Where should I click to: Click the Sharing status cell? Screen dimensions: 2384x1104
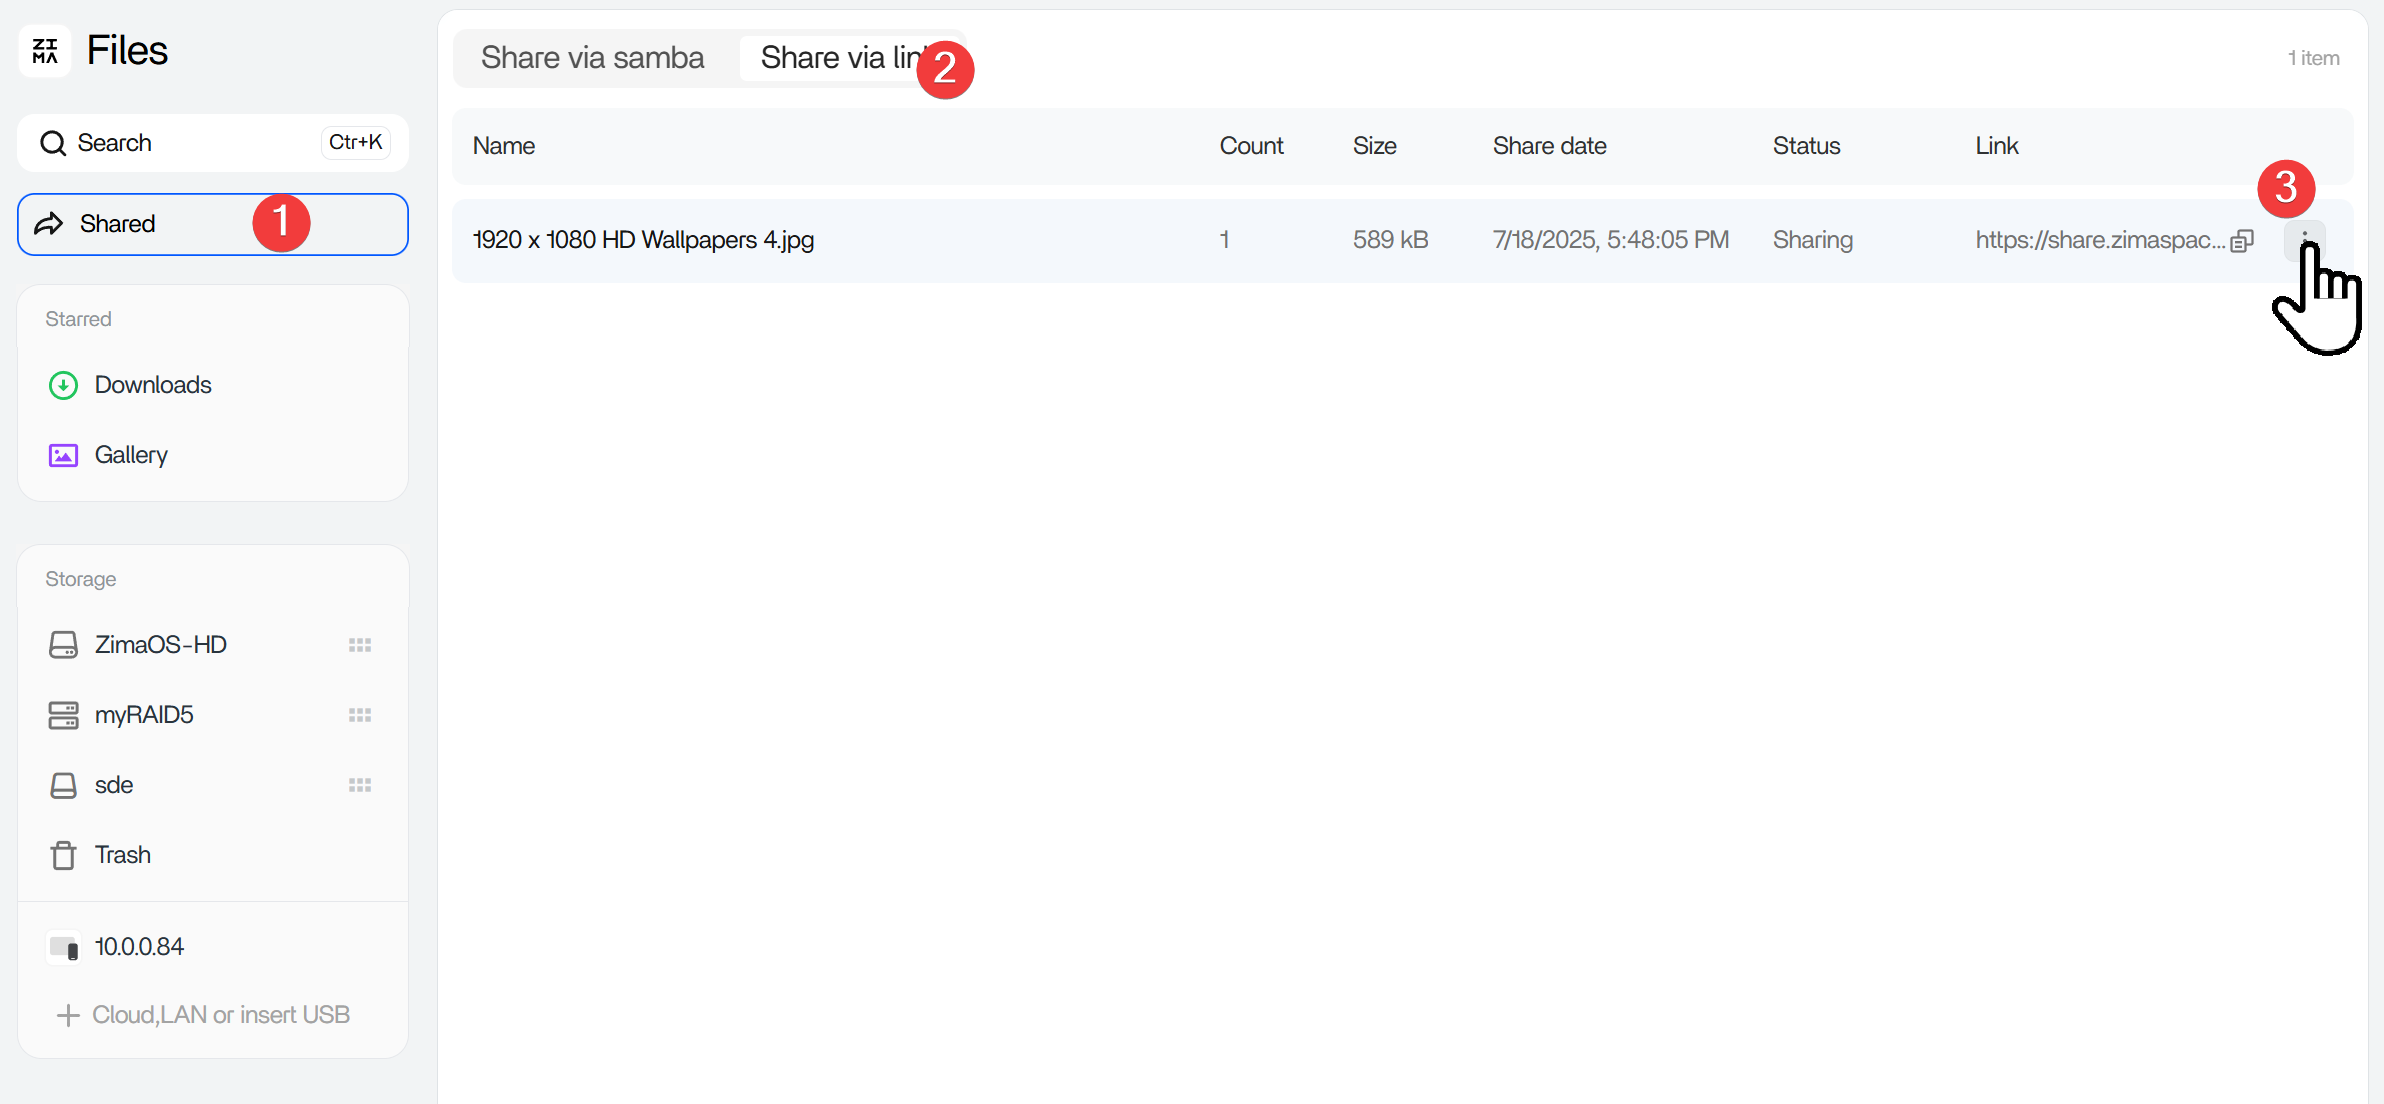point(1813,240)
